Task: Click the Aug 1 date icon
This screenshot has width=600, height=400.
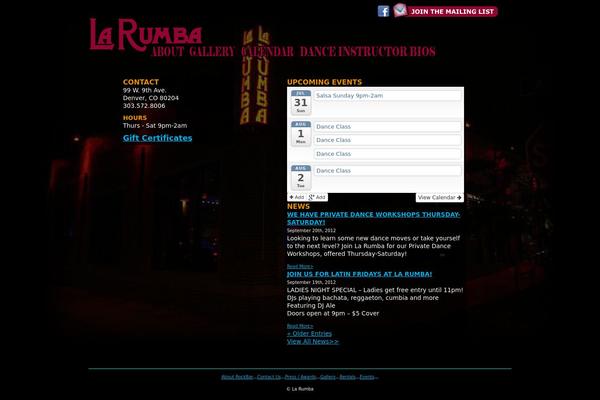Action: (301, 134)
